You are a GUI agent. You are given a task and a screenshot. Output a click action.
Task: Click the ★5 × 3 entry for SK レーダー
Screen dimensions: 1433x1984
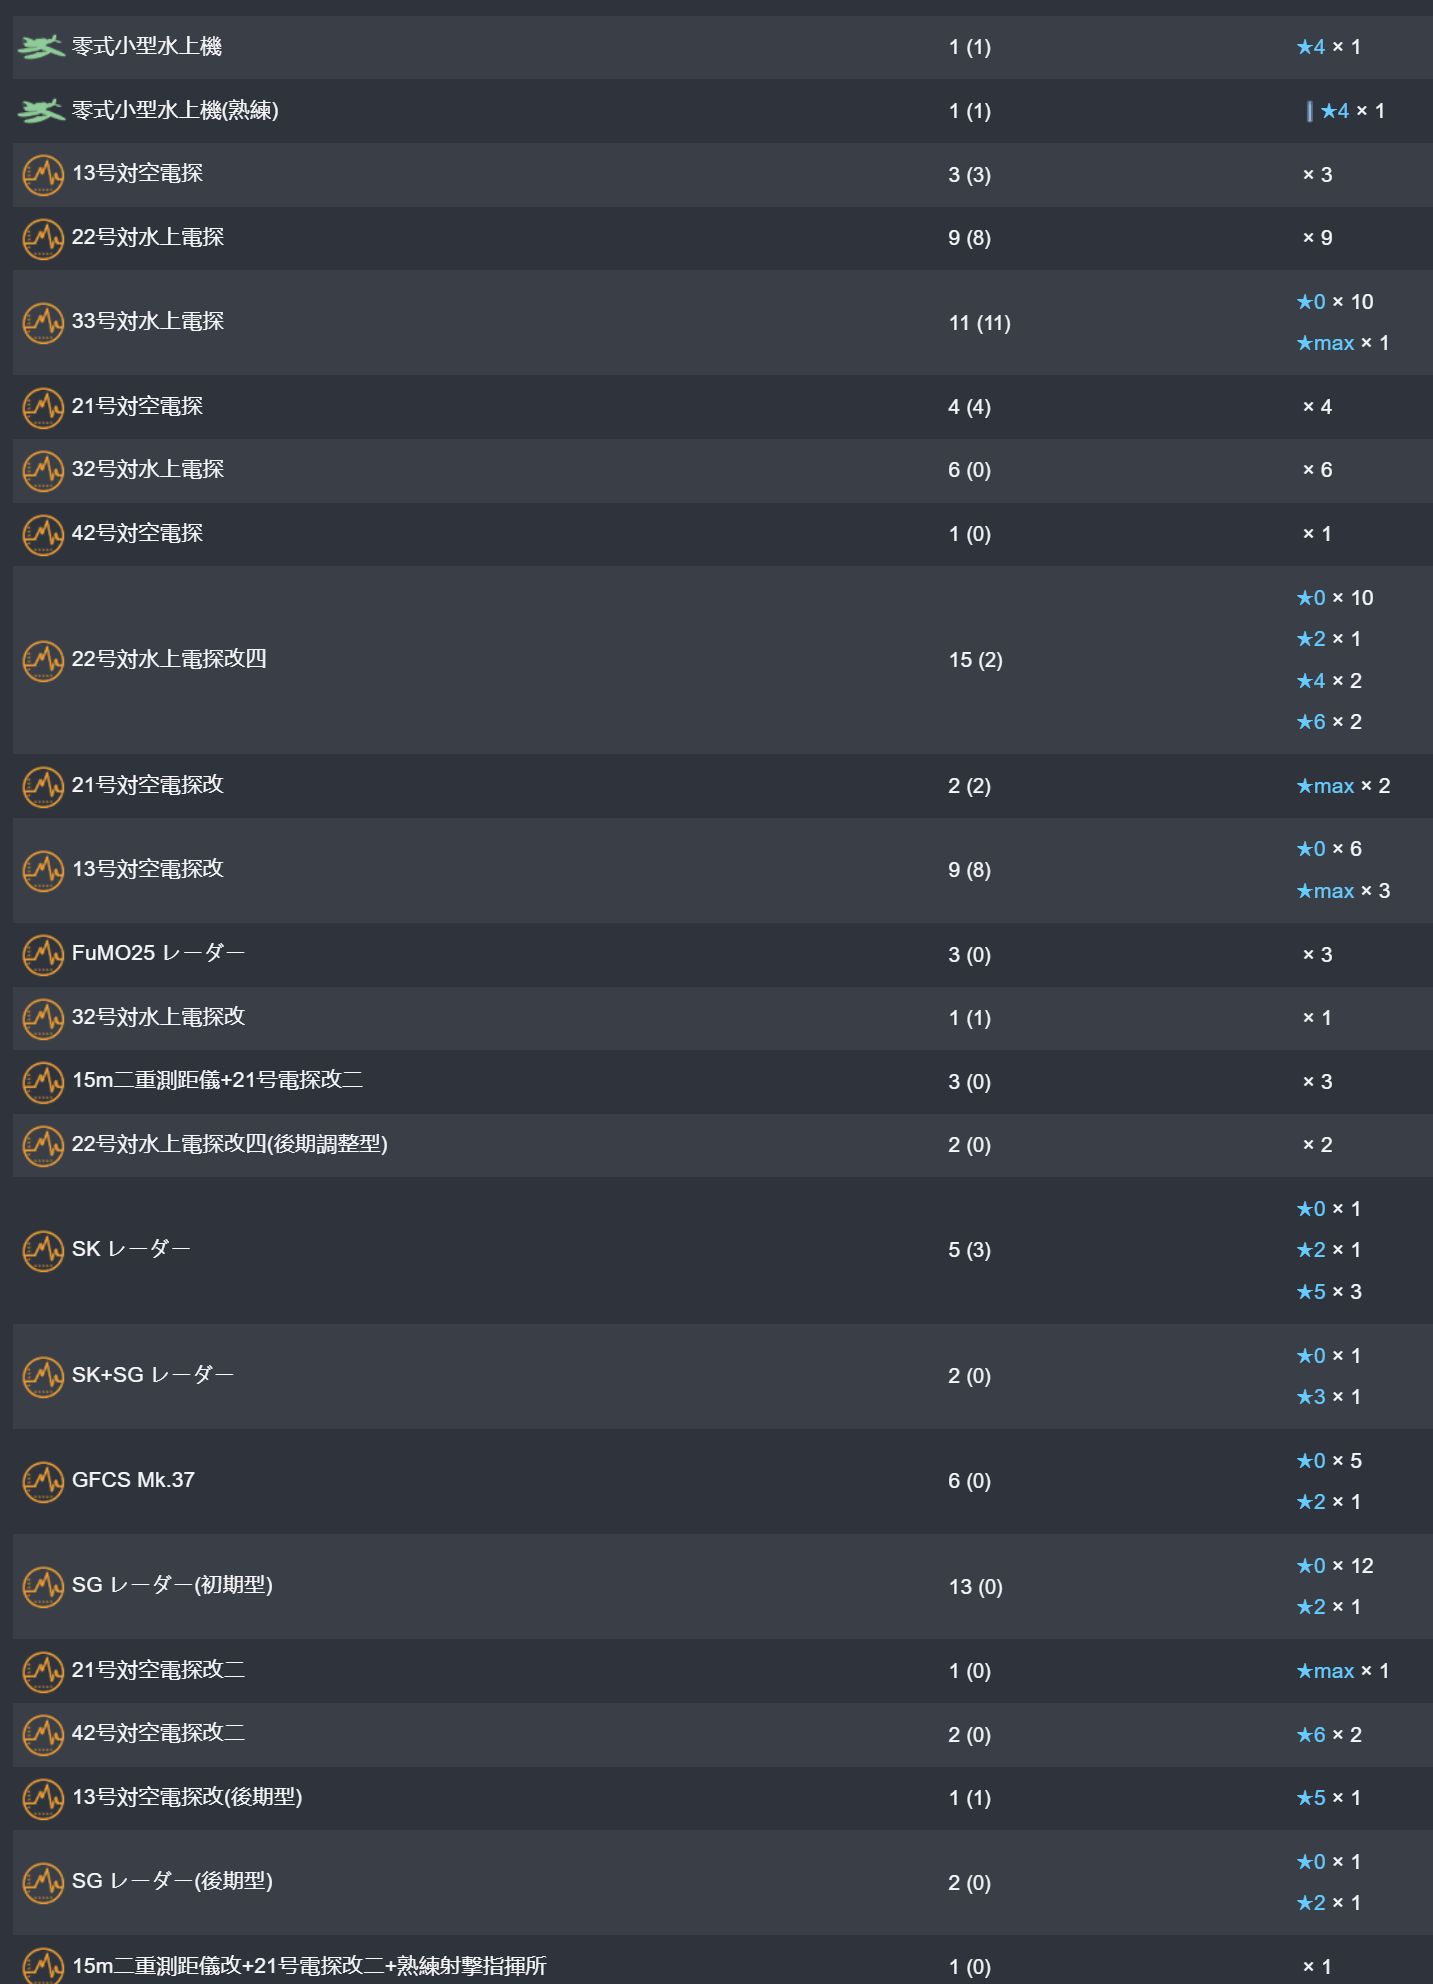(1329, 1292)
